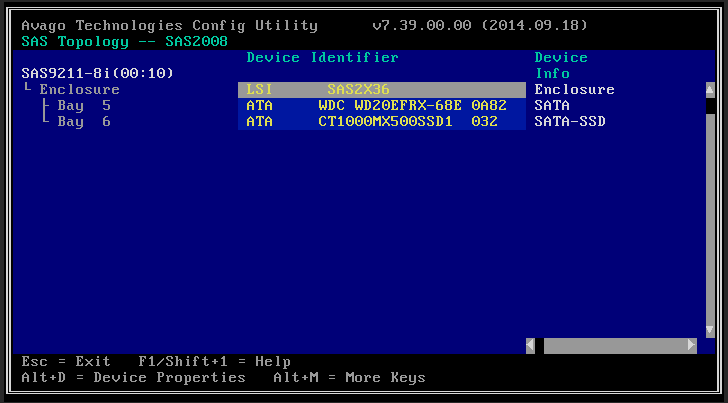Click the horizontal scrollbar track
The image size is (728, 403).
pyautogui.click(x=615, y=345)
